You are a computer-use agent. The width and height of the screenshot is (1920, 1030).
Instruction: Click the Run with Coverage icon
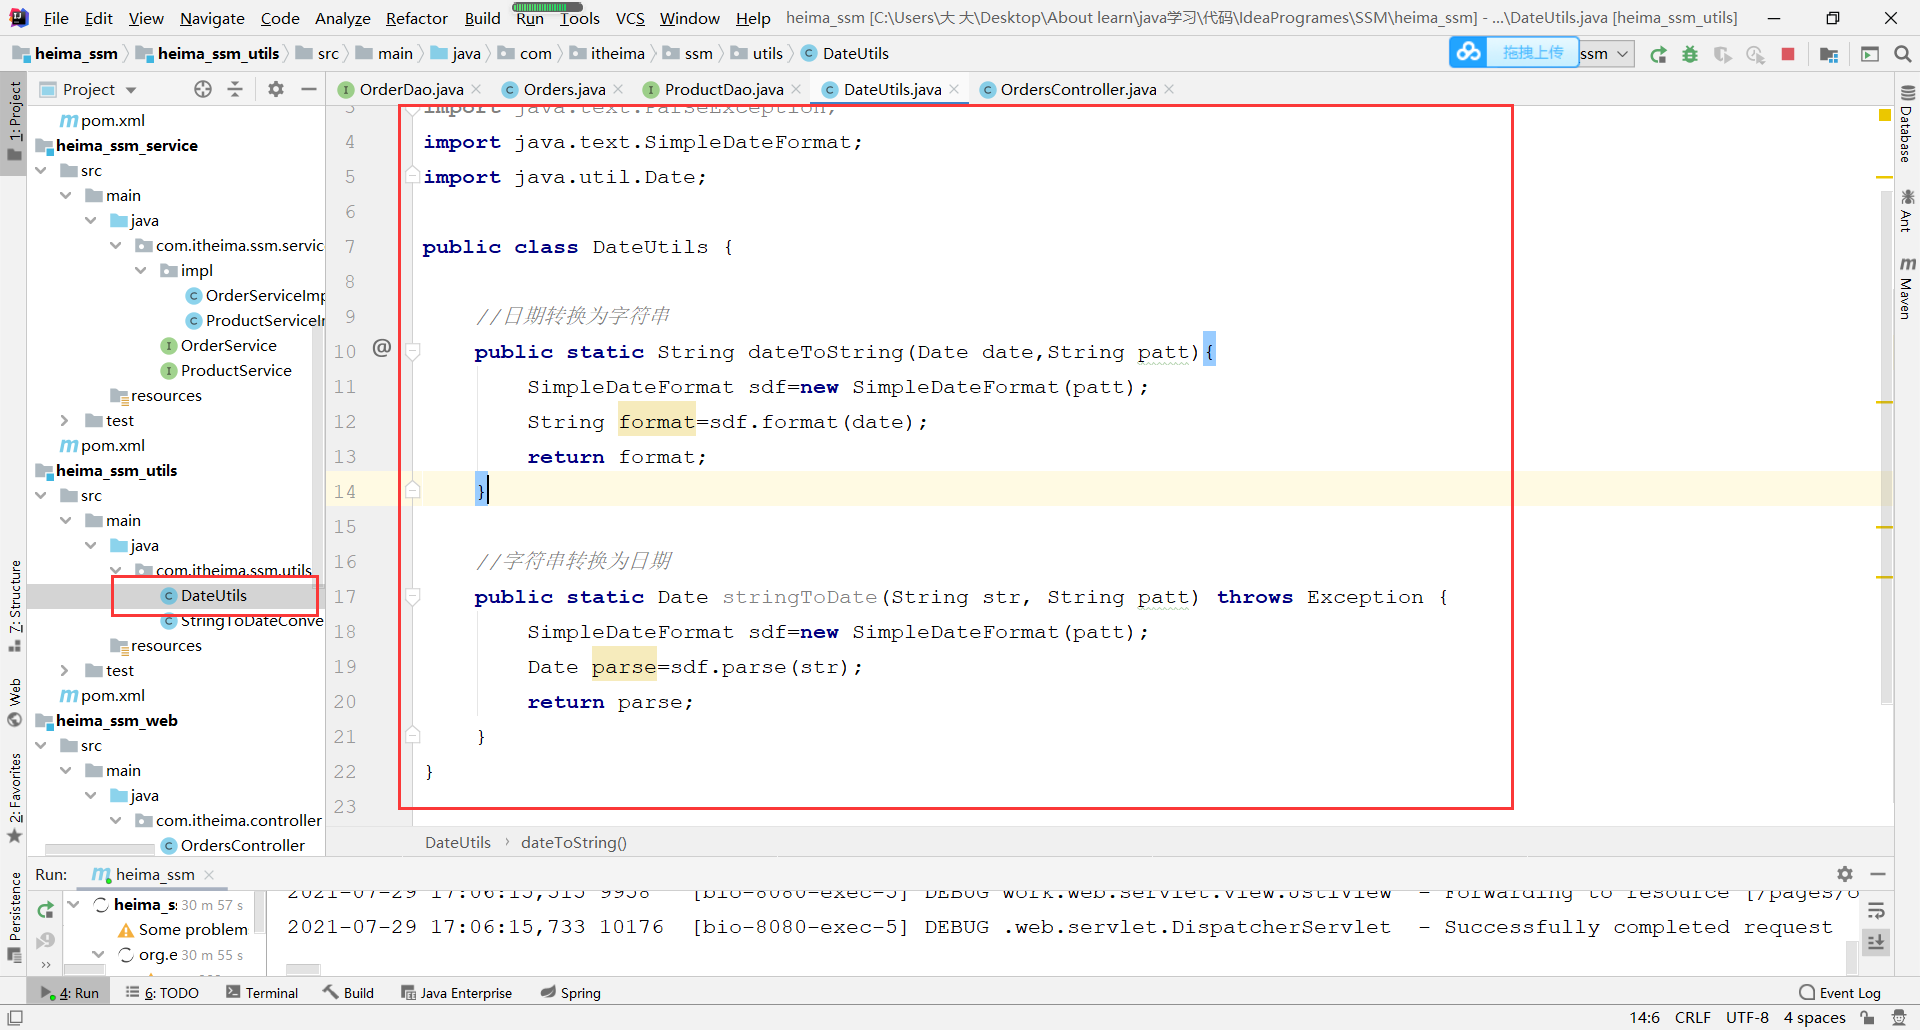click(x=1722, y=54)
